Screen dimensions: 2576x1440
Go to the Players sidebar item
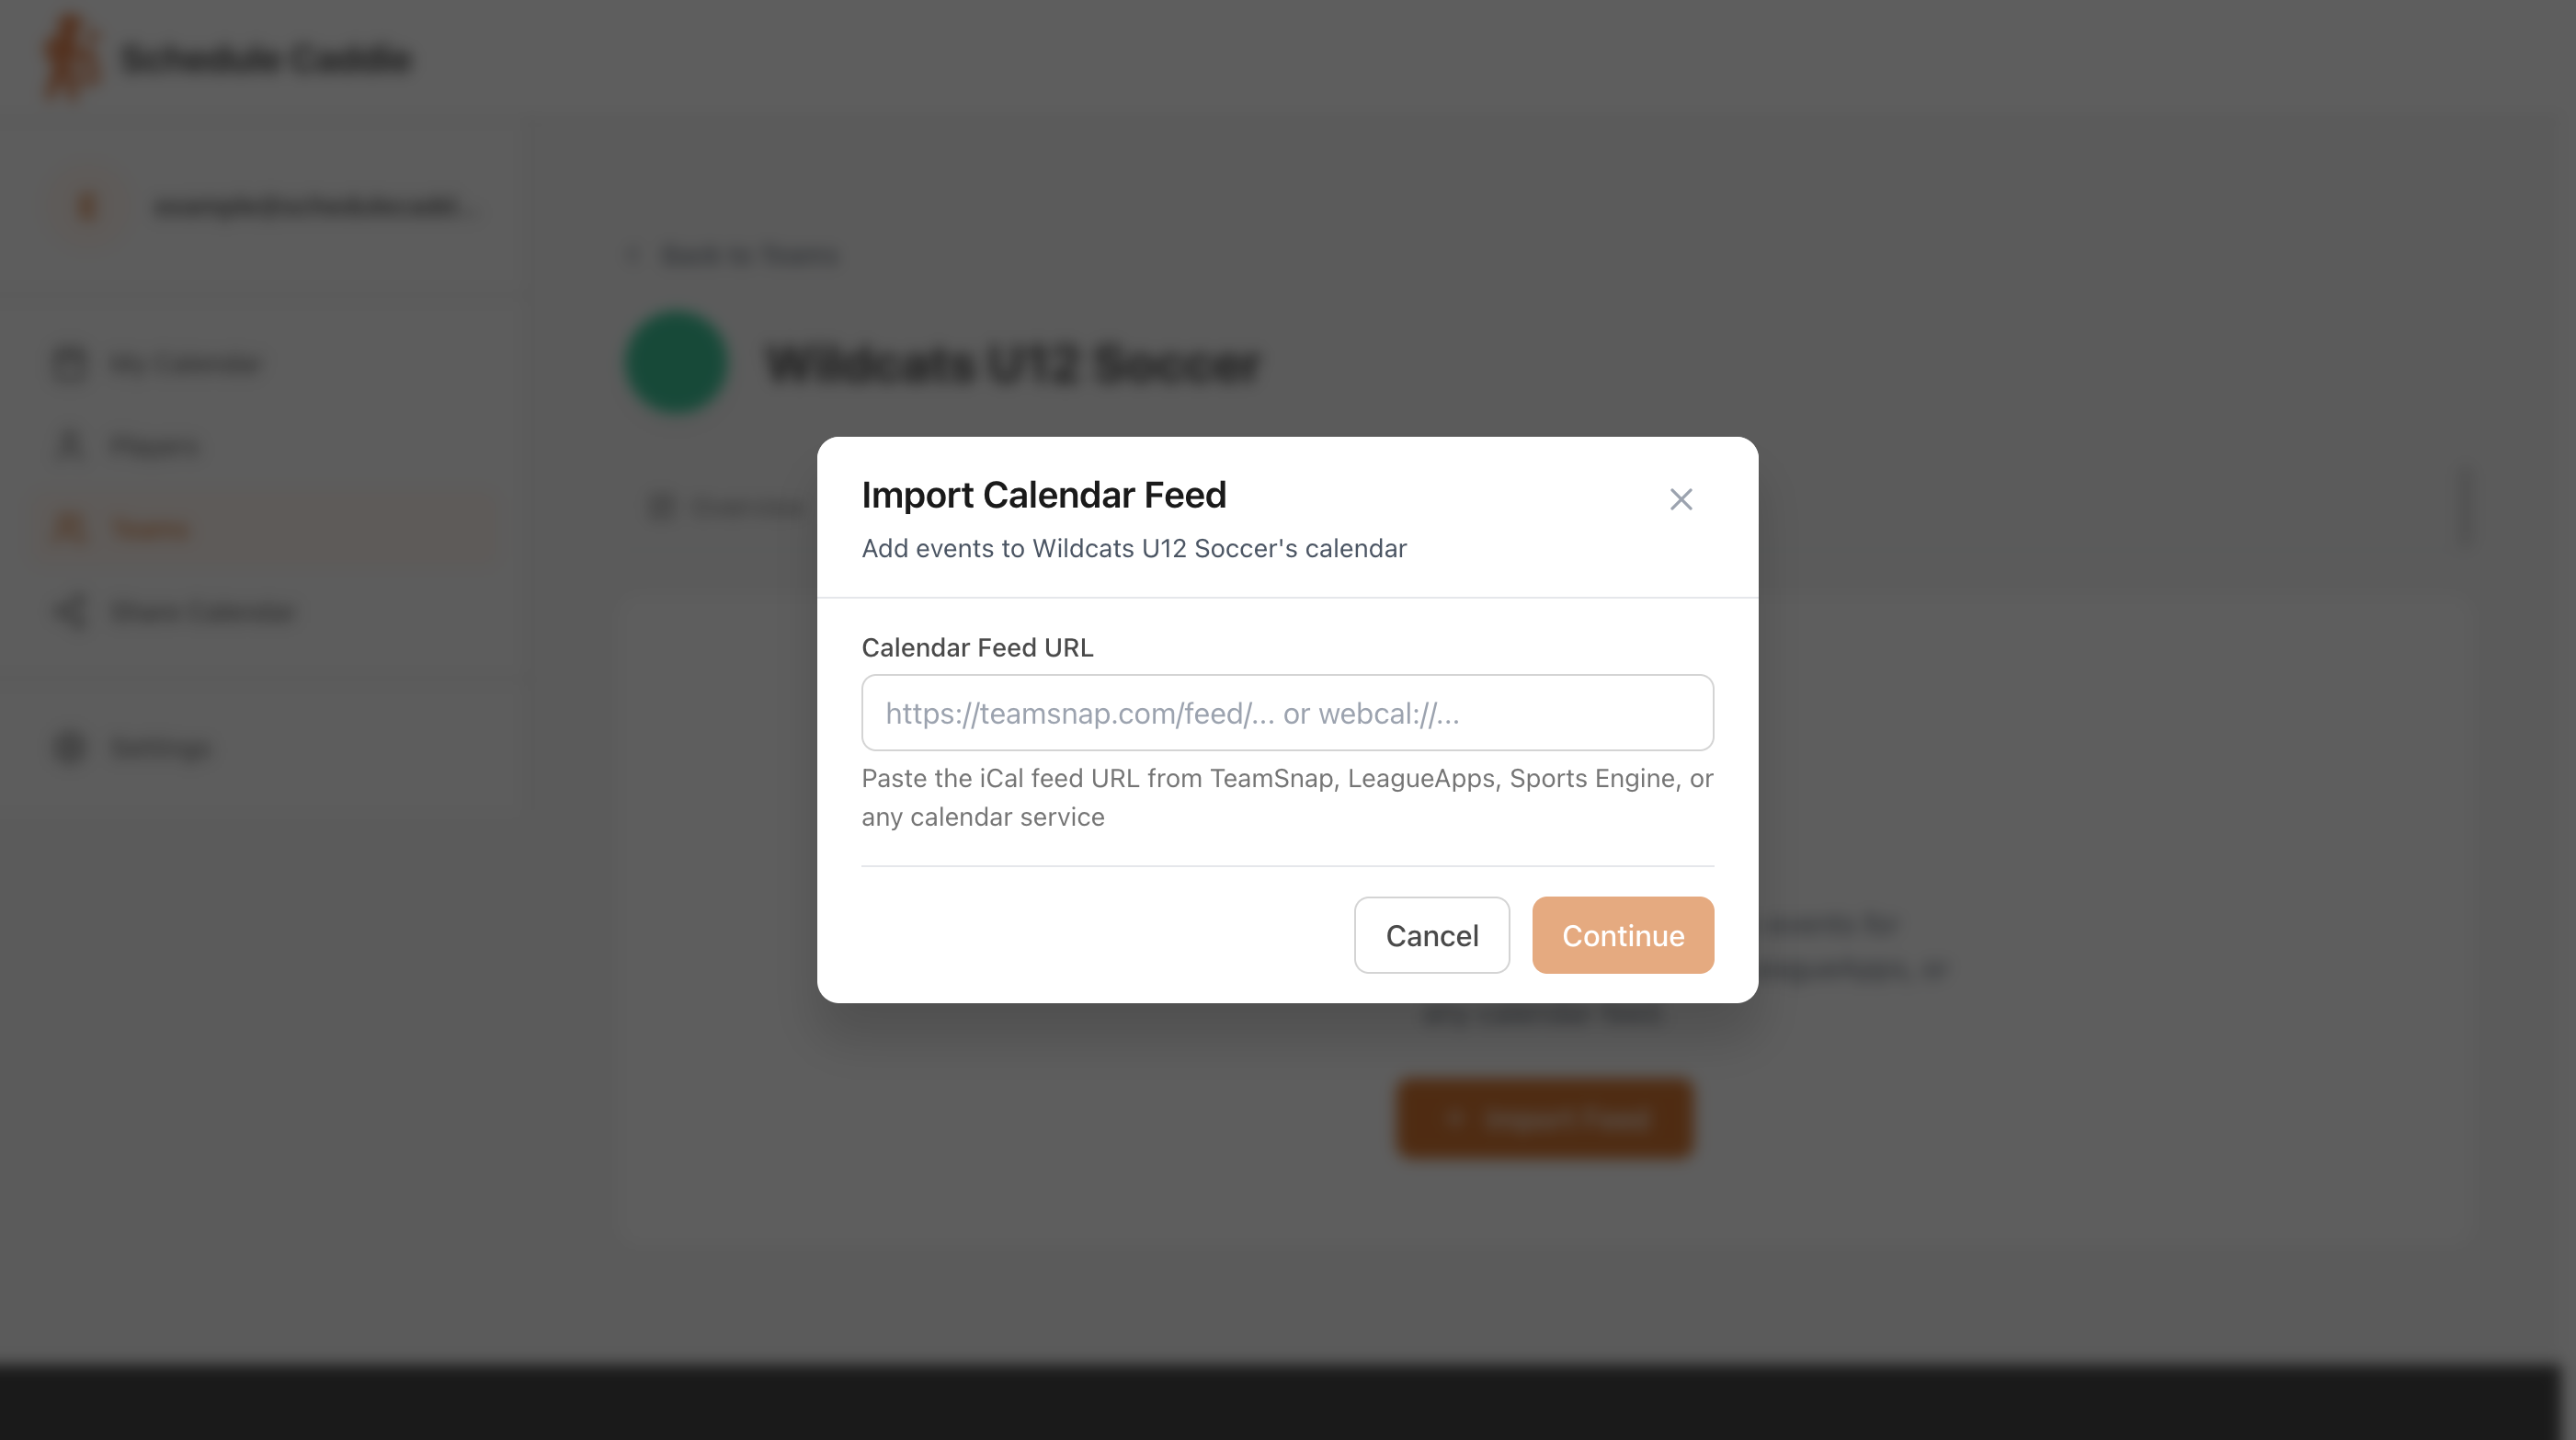[x=156, y=446]
